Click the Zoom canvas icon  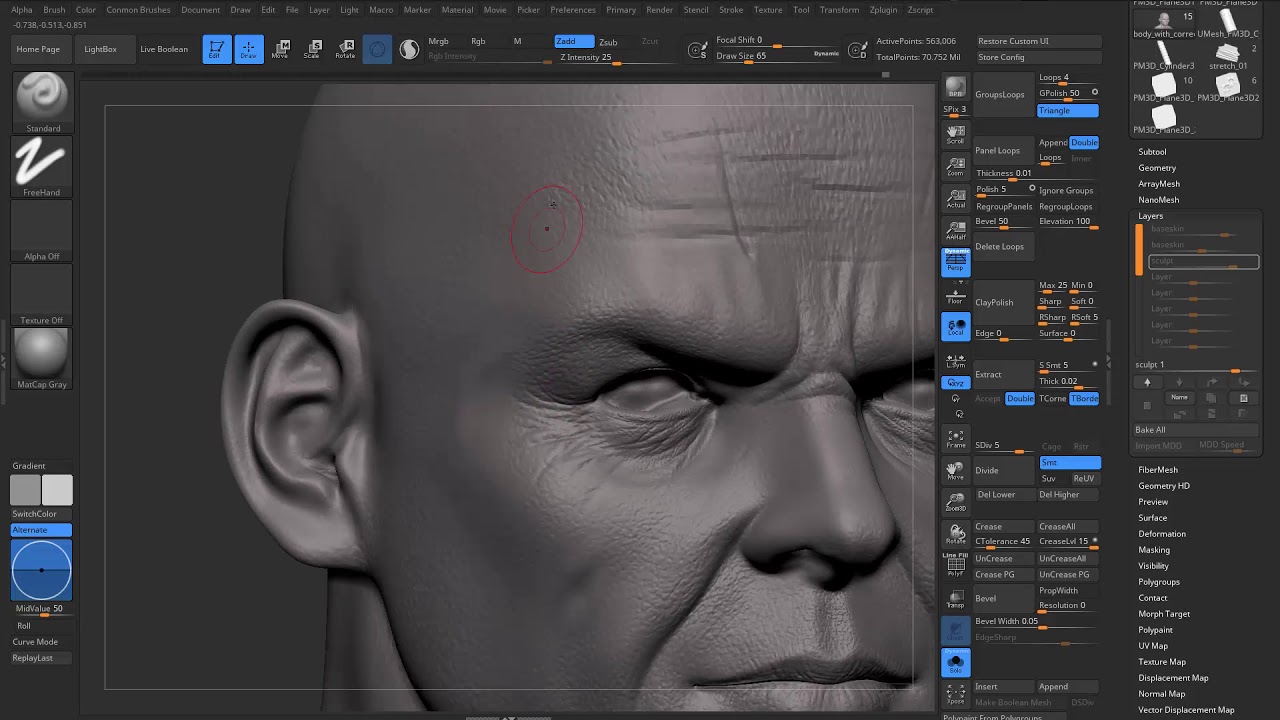click(956, 166)
